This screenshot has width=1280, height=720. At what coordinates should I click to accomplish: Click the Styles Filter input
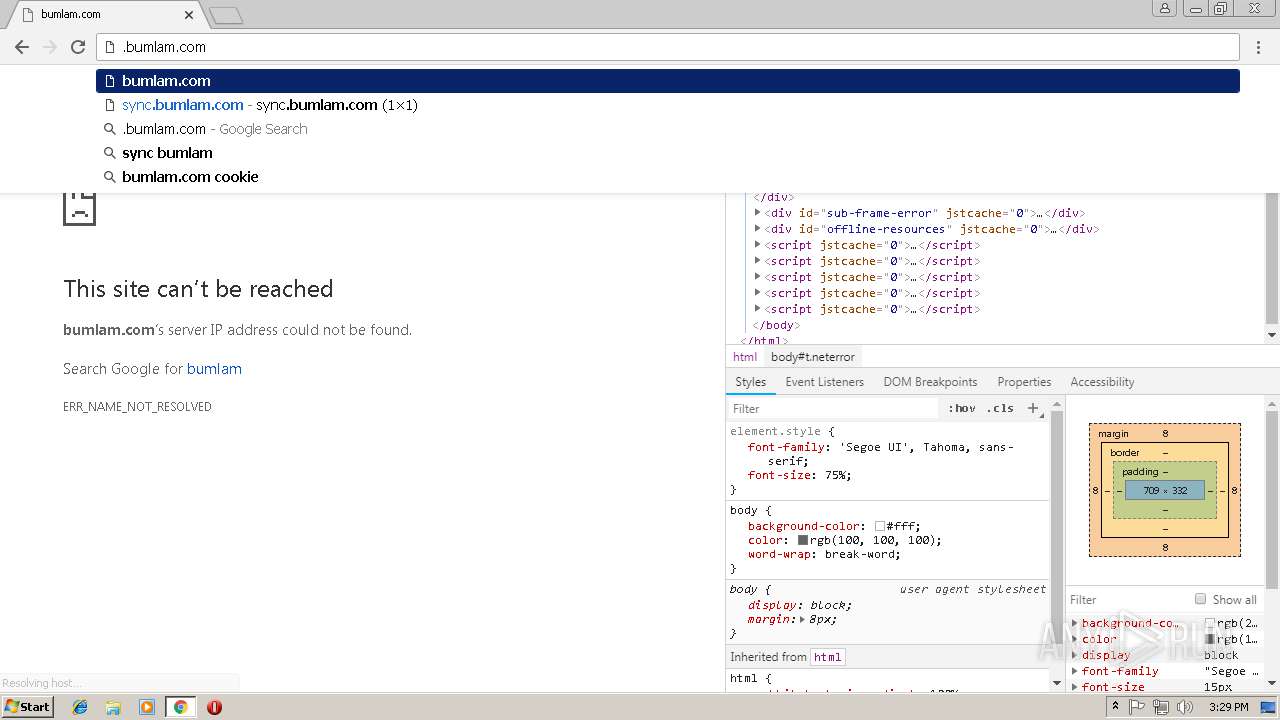point(835,408)
